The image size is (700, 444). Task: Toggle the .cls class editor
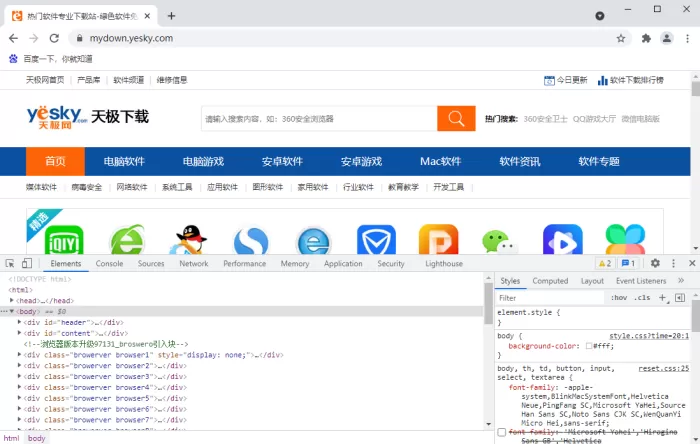642,298
